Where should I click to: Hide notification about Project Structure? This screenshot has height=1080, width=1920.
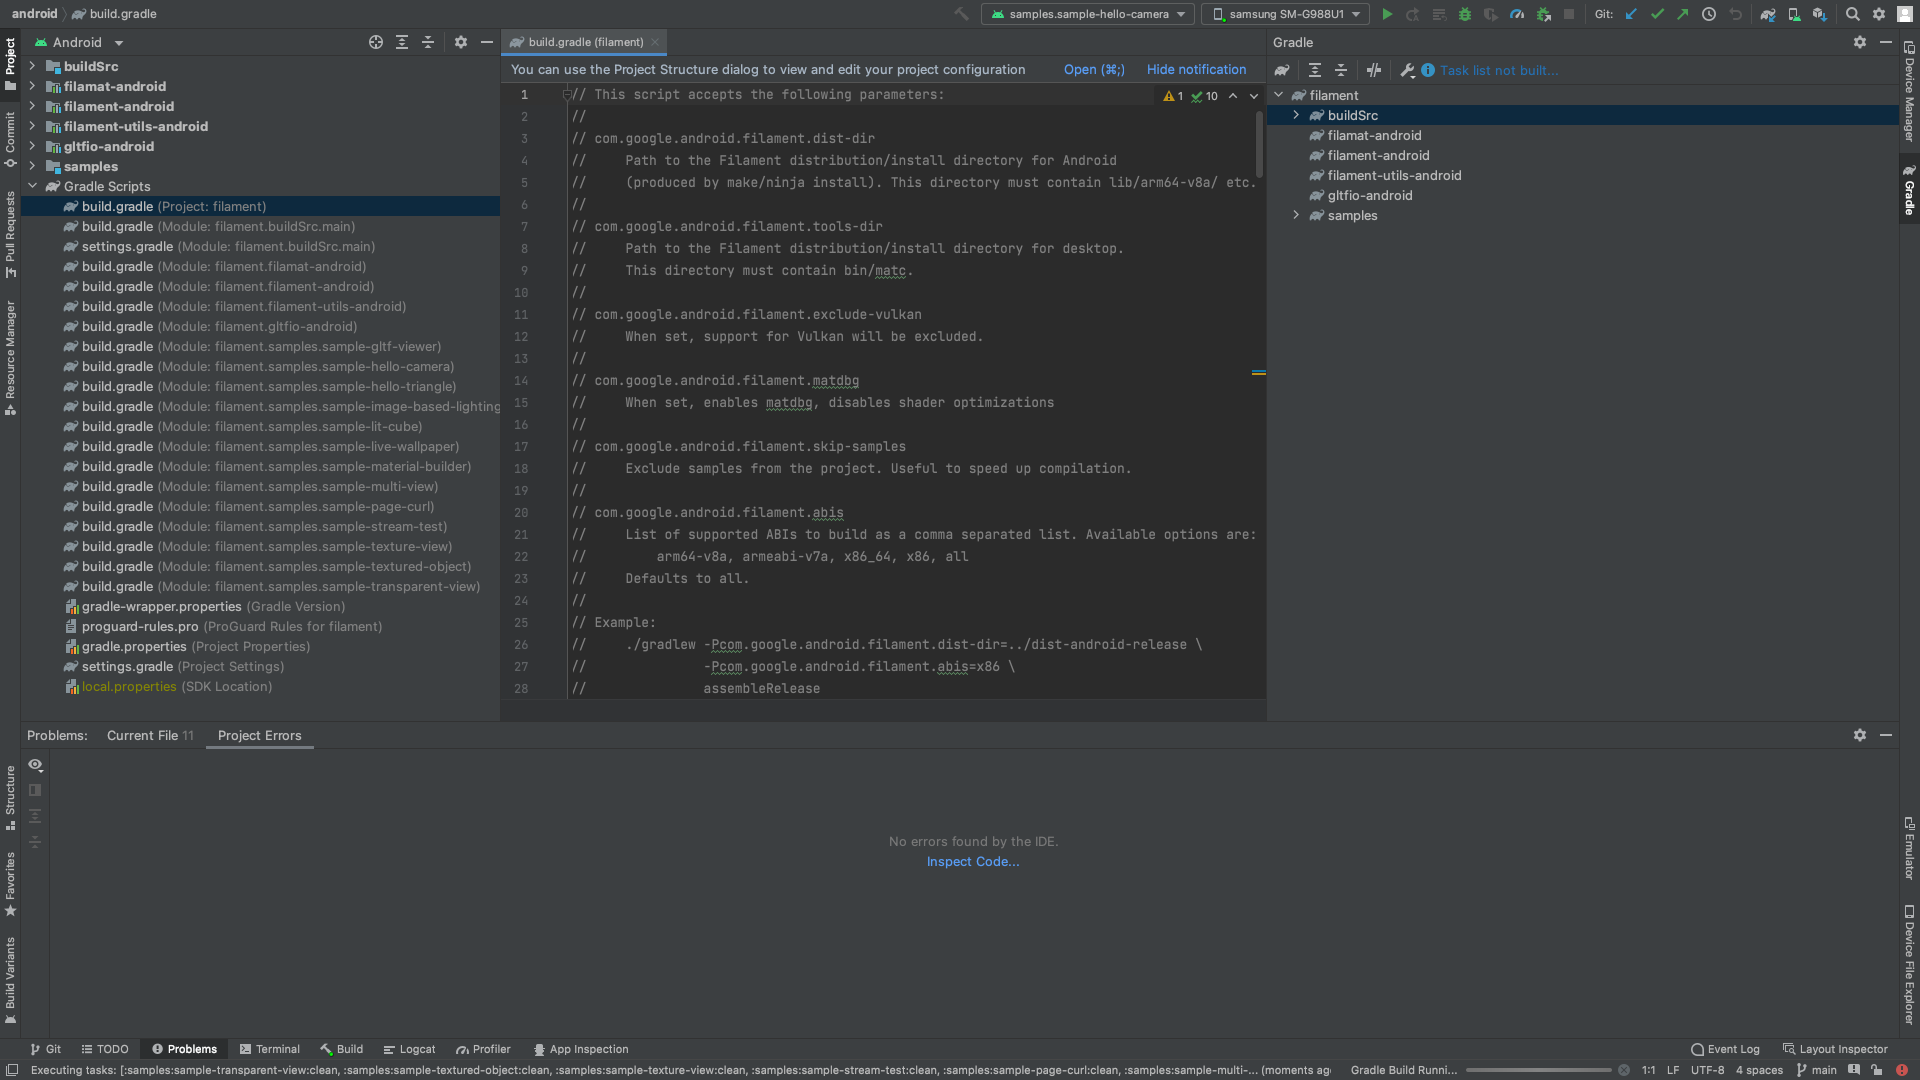[x=1196, y=69]
